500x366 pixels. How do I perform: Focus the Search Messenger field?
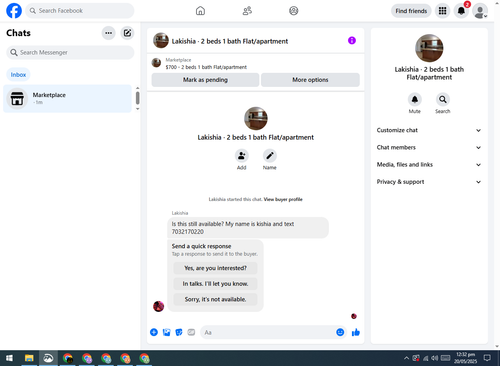70,52
